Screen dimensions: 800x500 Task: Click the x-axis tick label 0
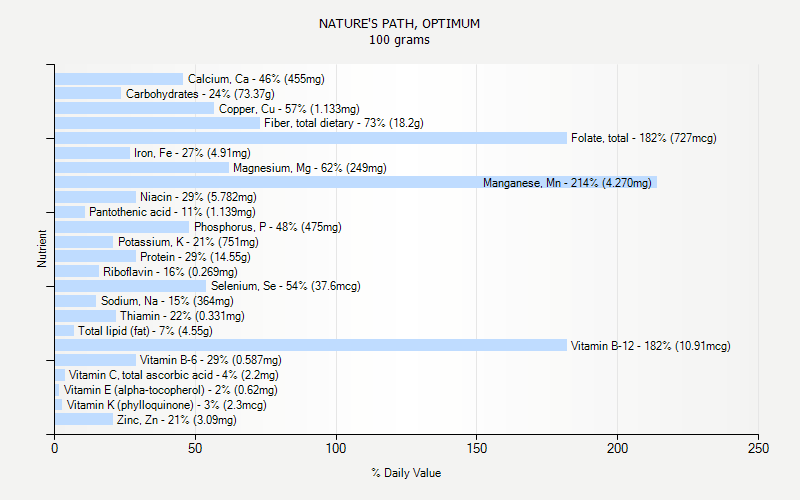click(55, 448)
